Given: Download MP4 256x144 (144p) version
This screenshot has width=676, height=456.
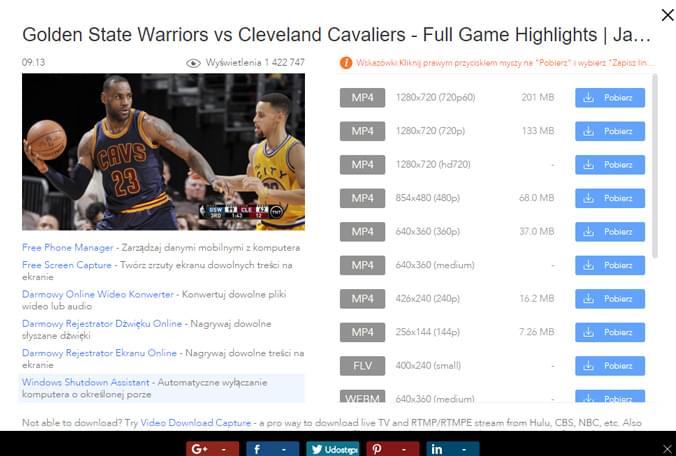Looking at the screenshot, I should click(x=610, y=332).
